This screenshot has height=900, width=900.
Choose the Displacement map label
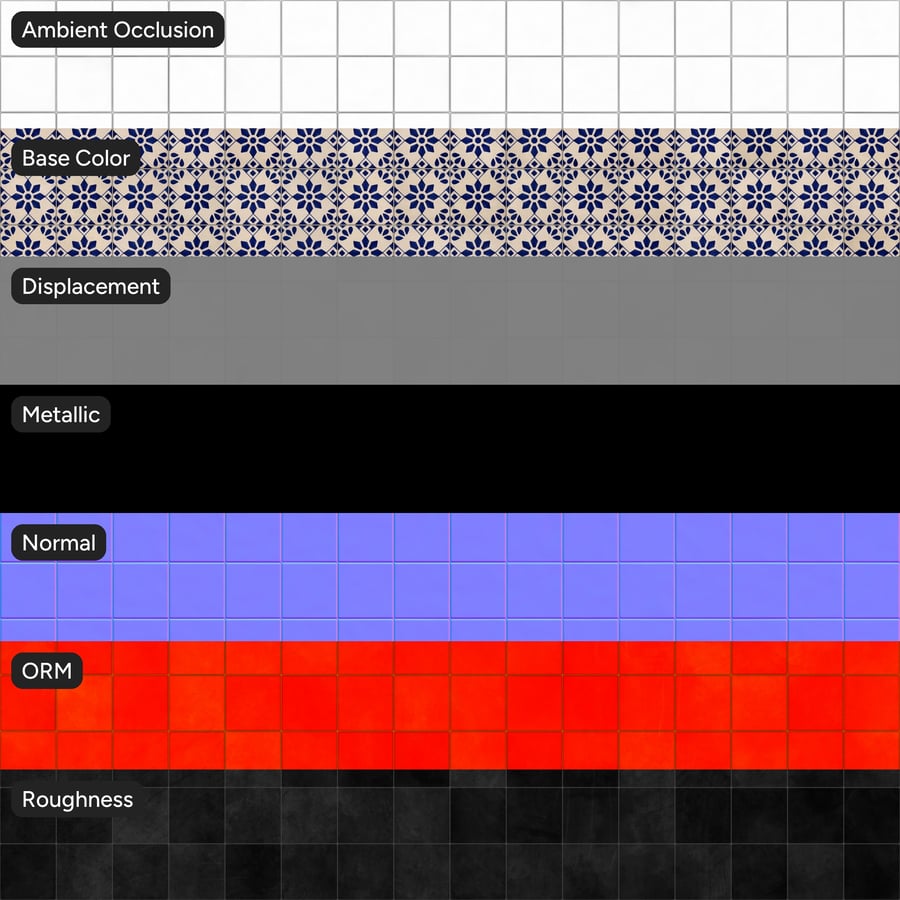pos(91,286)
